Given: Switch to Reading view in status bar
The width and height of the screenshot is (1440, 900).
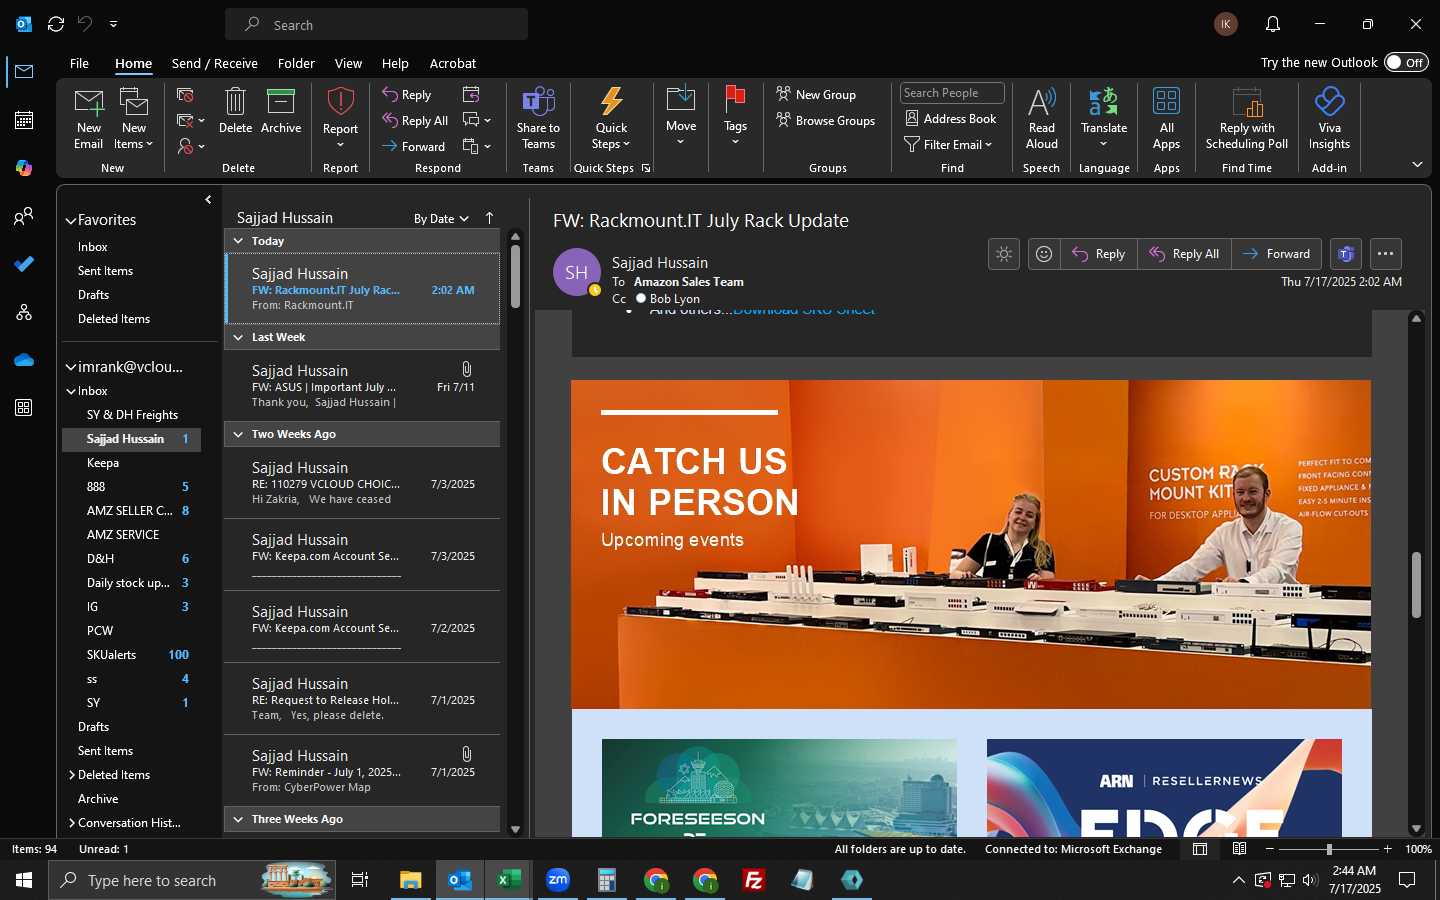Looking at the screenshot, I should click(x=1239, y=849).
